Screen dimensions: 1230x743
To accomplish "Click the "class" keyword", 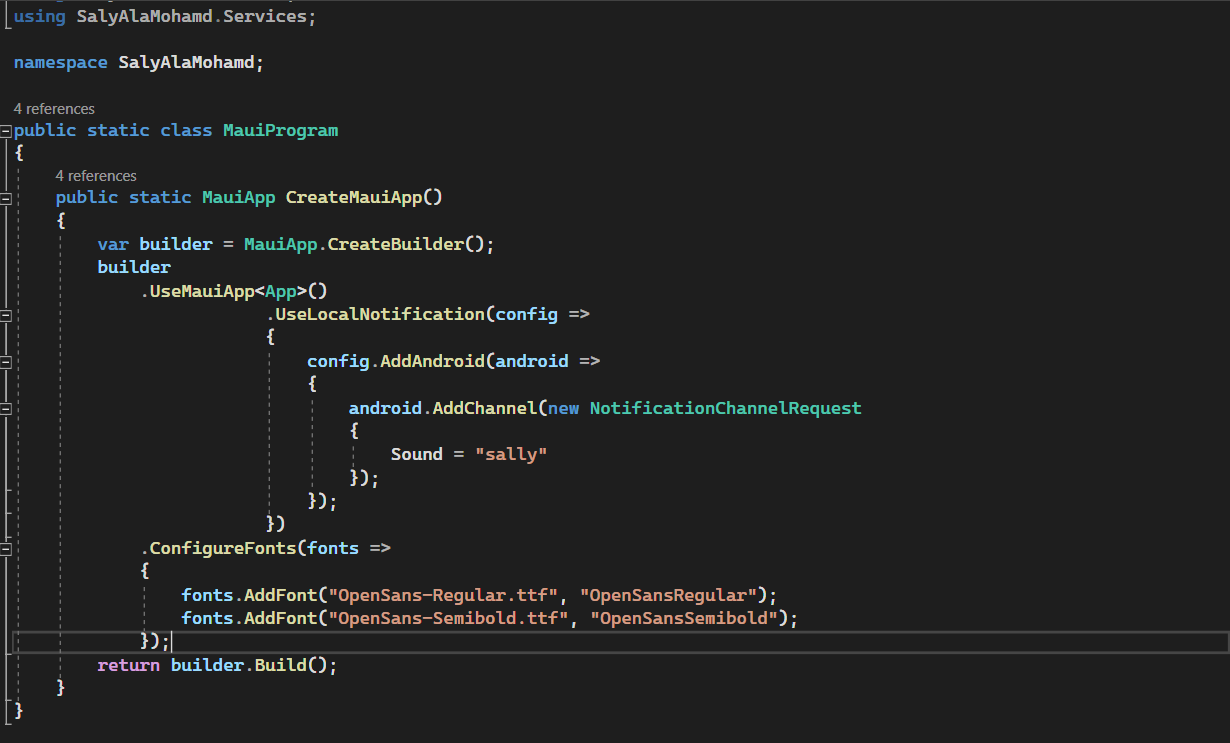I will 186,130.
